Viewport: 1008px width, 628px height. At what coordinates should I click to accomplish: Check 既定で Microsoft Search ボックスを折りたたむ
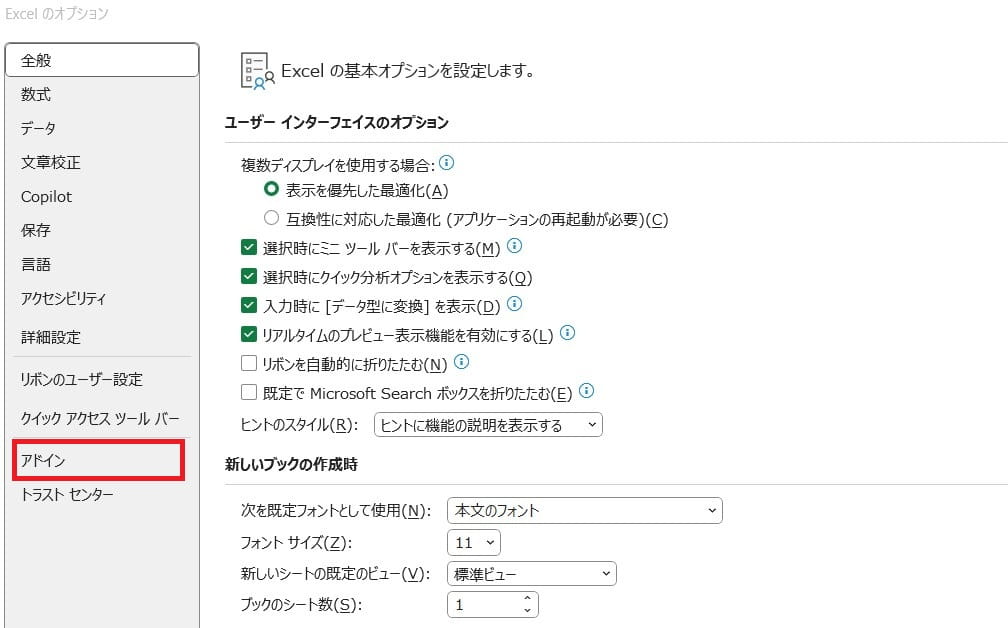pos(249,392)
